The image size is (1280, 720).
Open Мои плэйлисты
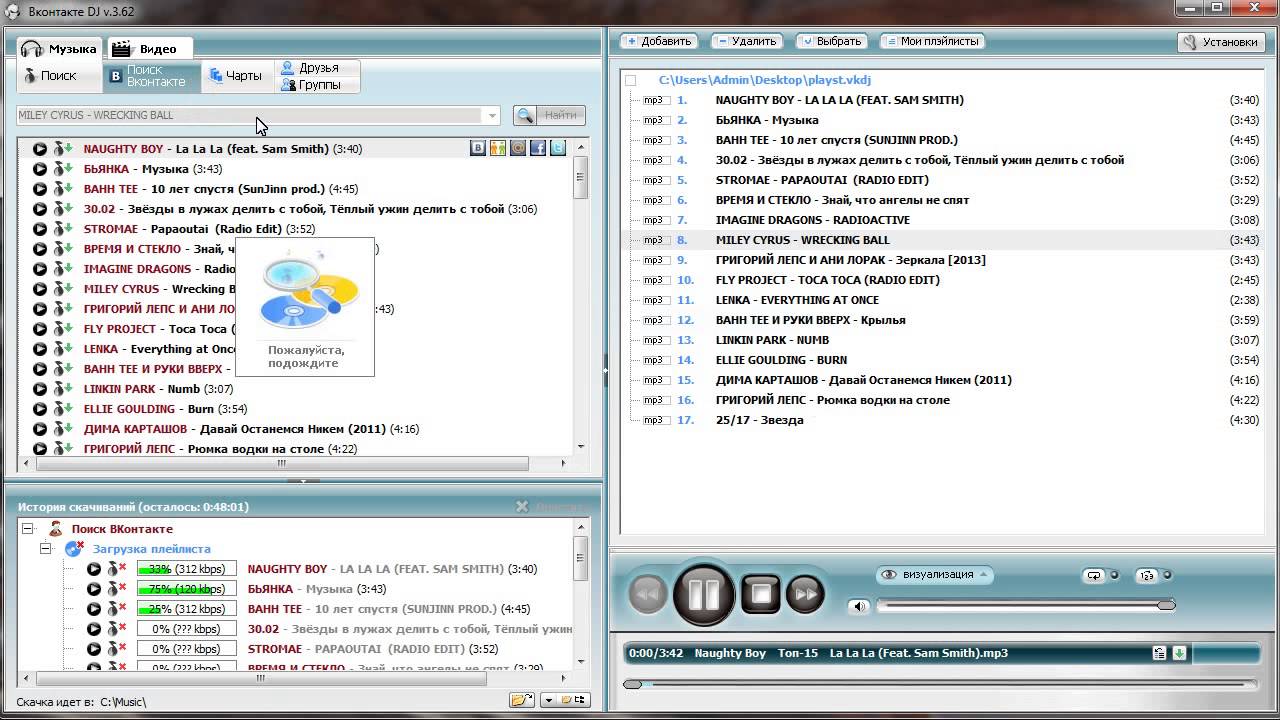(x=932, y=41)
